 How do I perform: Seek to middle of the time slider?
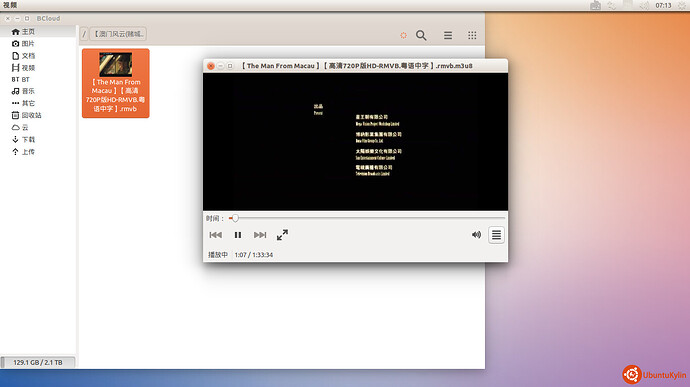click(x=367, y=218)
